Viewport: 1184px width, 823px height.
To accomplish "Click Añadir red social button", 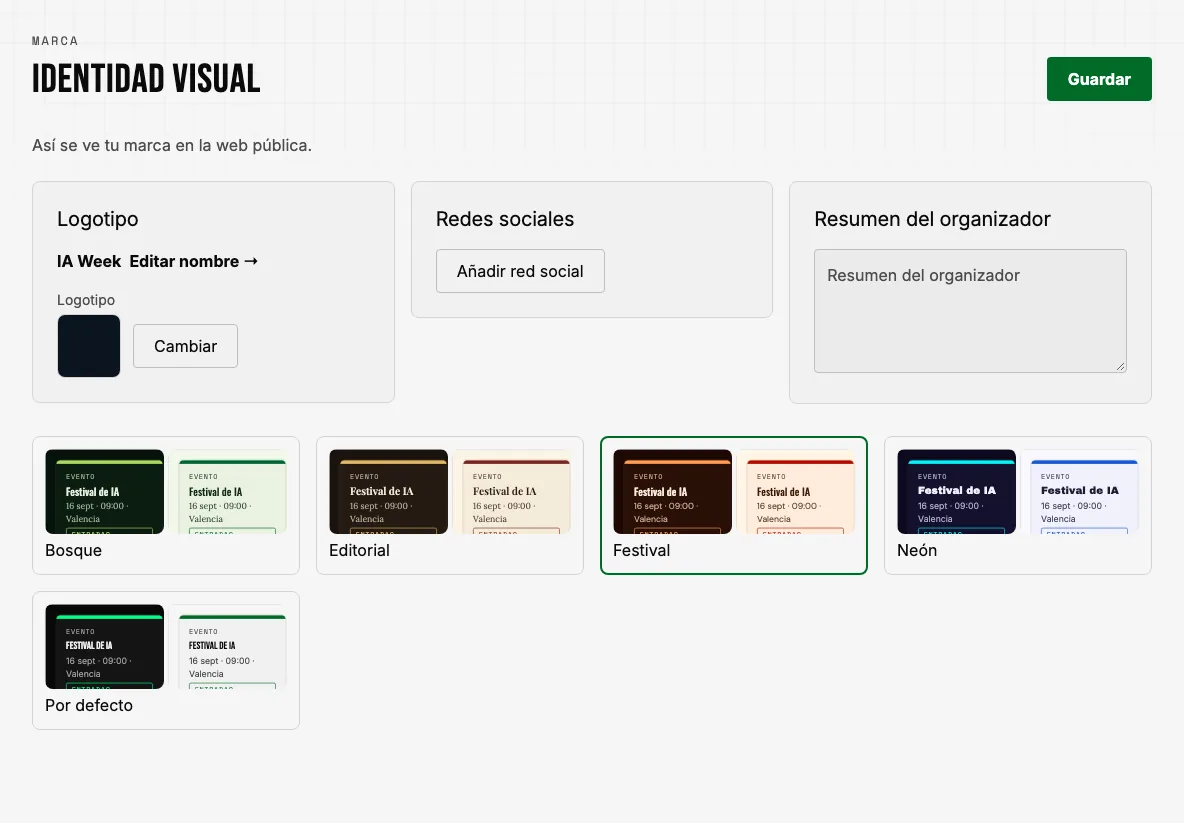I will pyautogui.click(x=520, y=271).
